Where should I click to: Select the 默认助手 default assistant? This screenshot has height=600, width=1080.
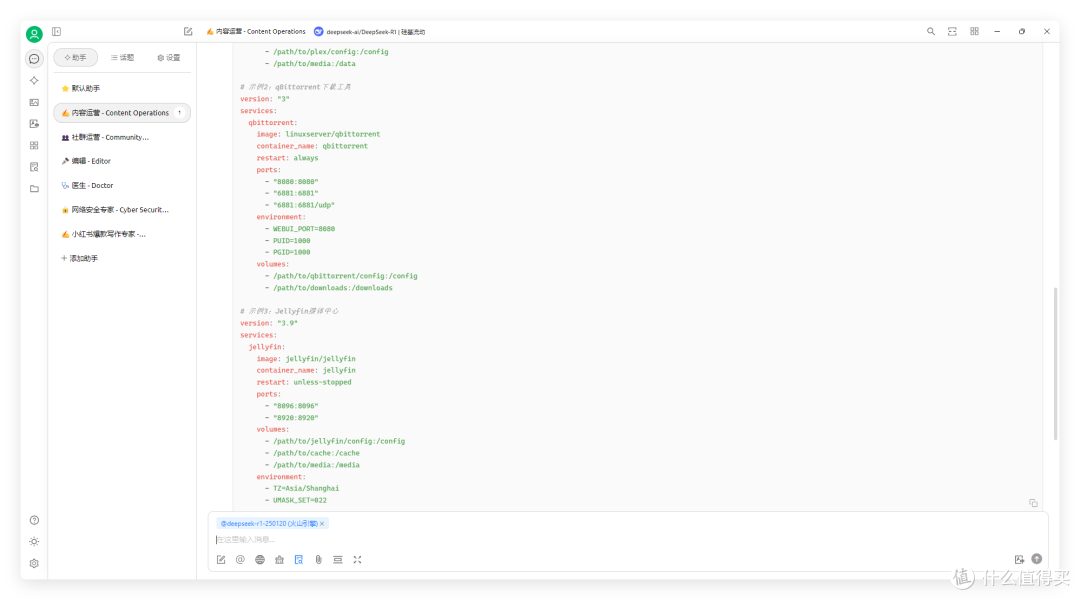coord(122,89)
